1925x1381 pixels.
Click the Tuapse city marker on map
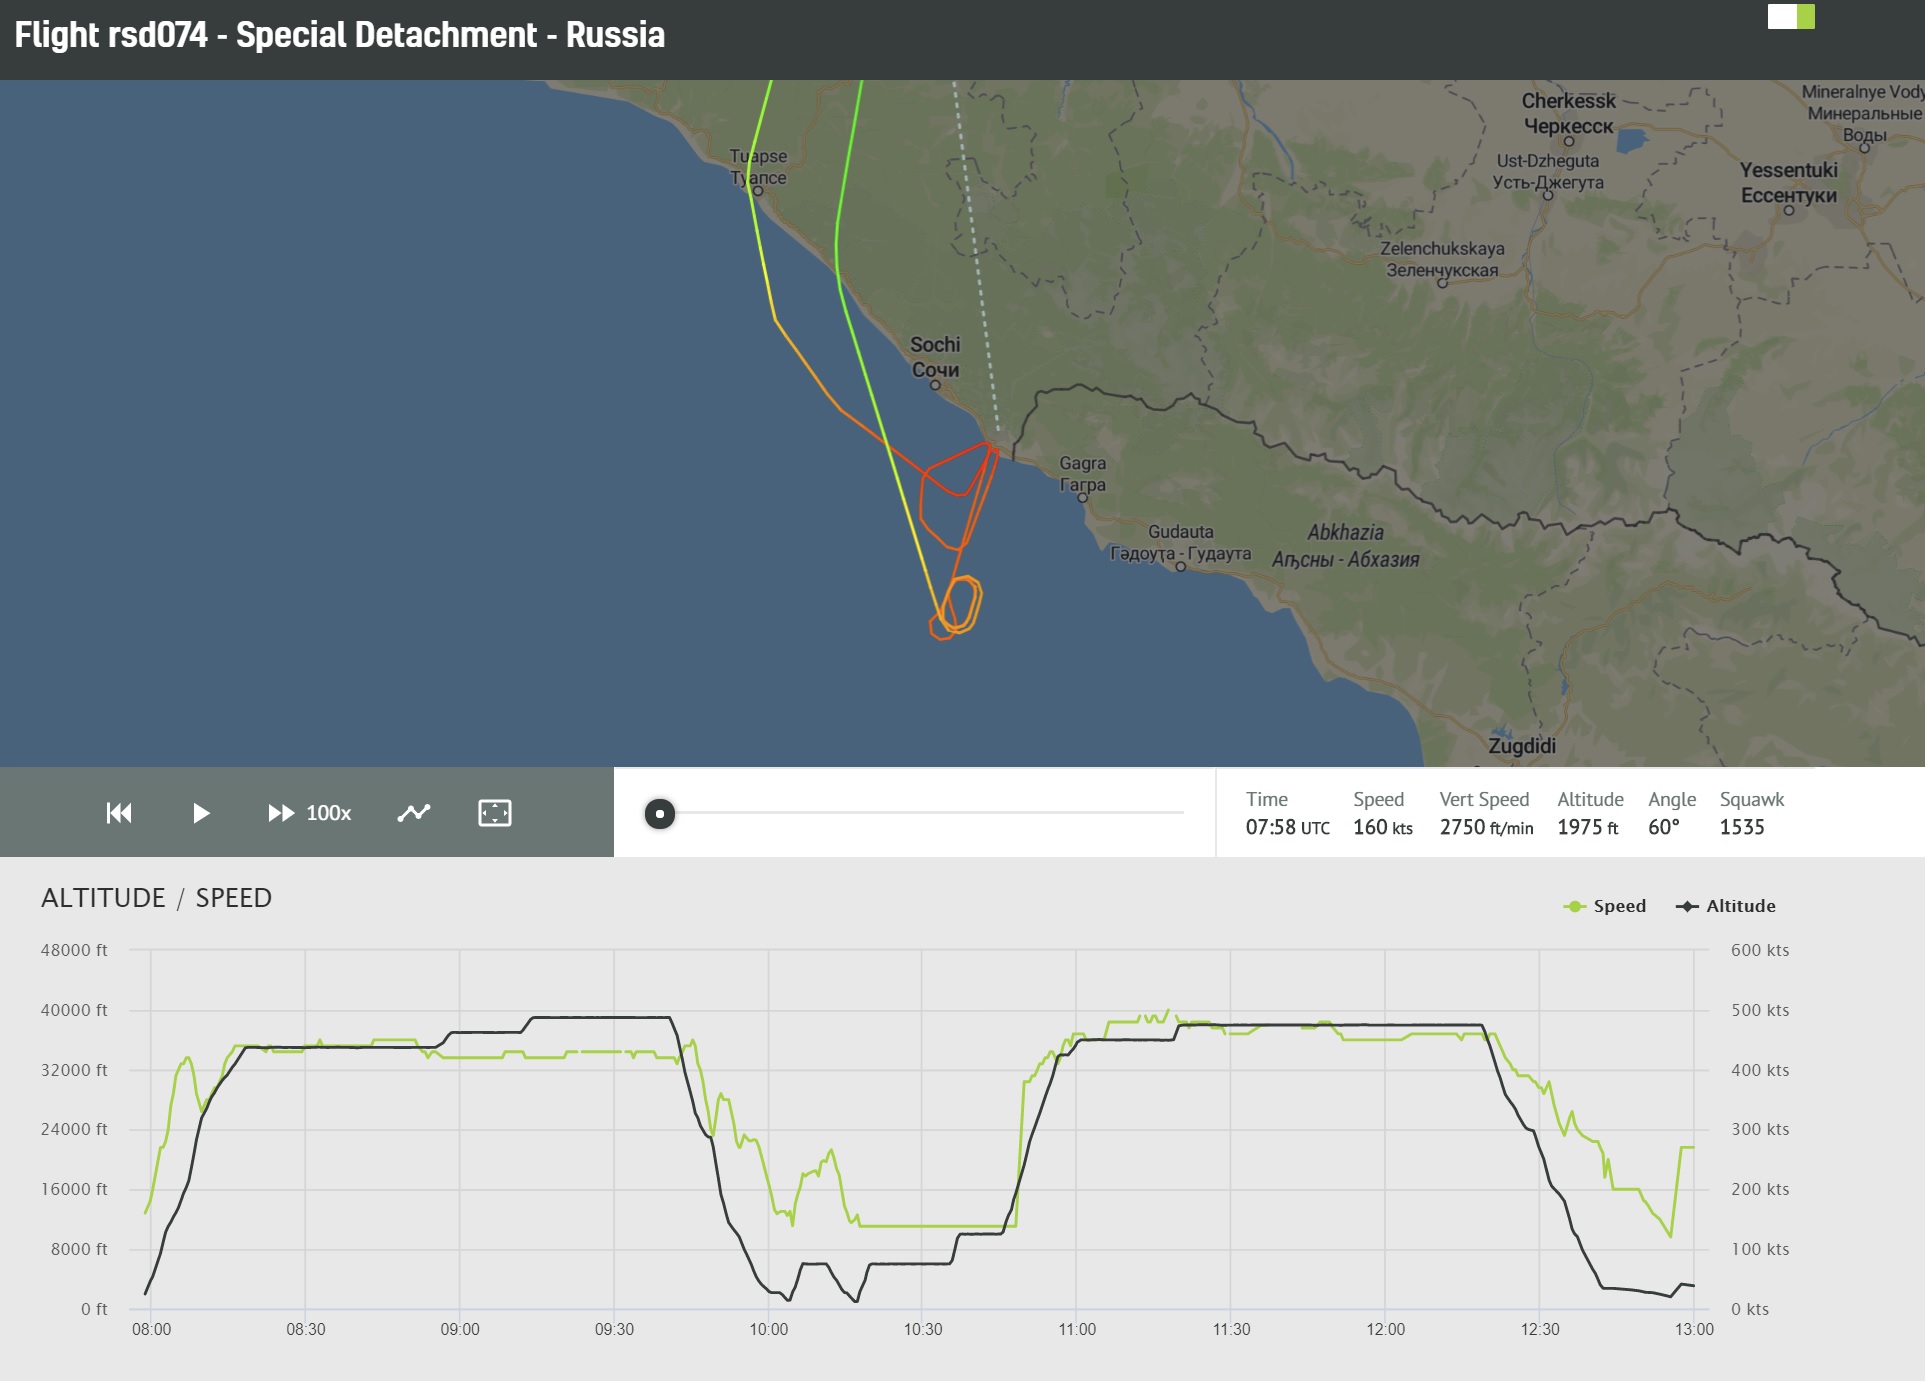coord(758,191)
